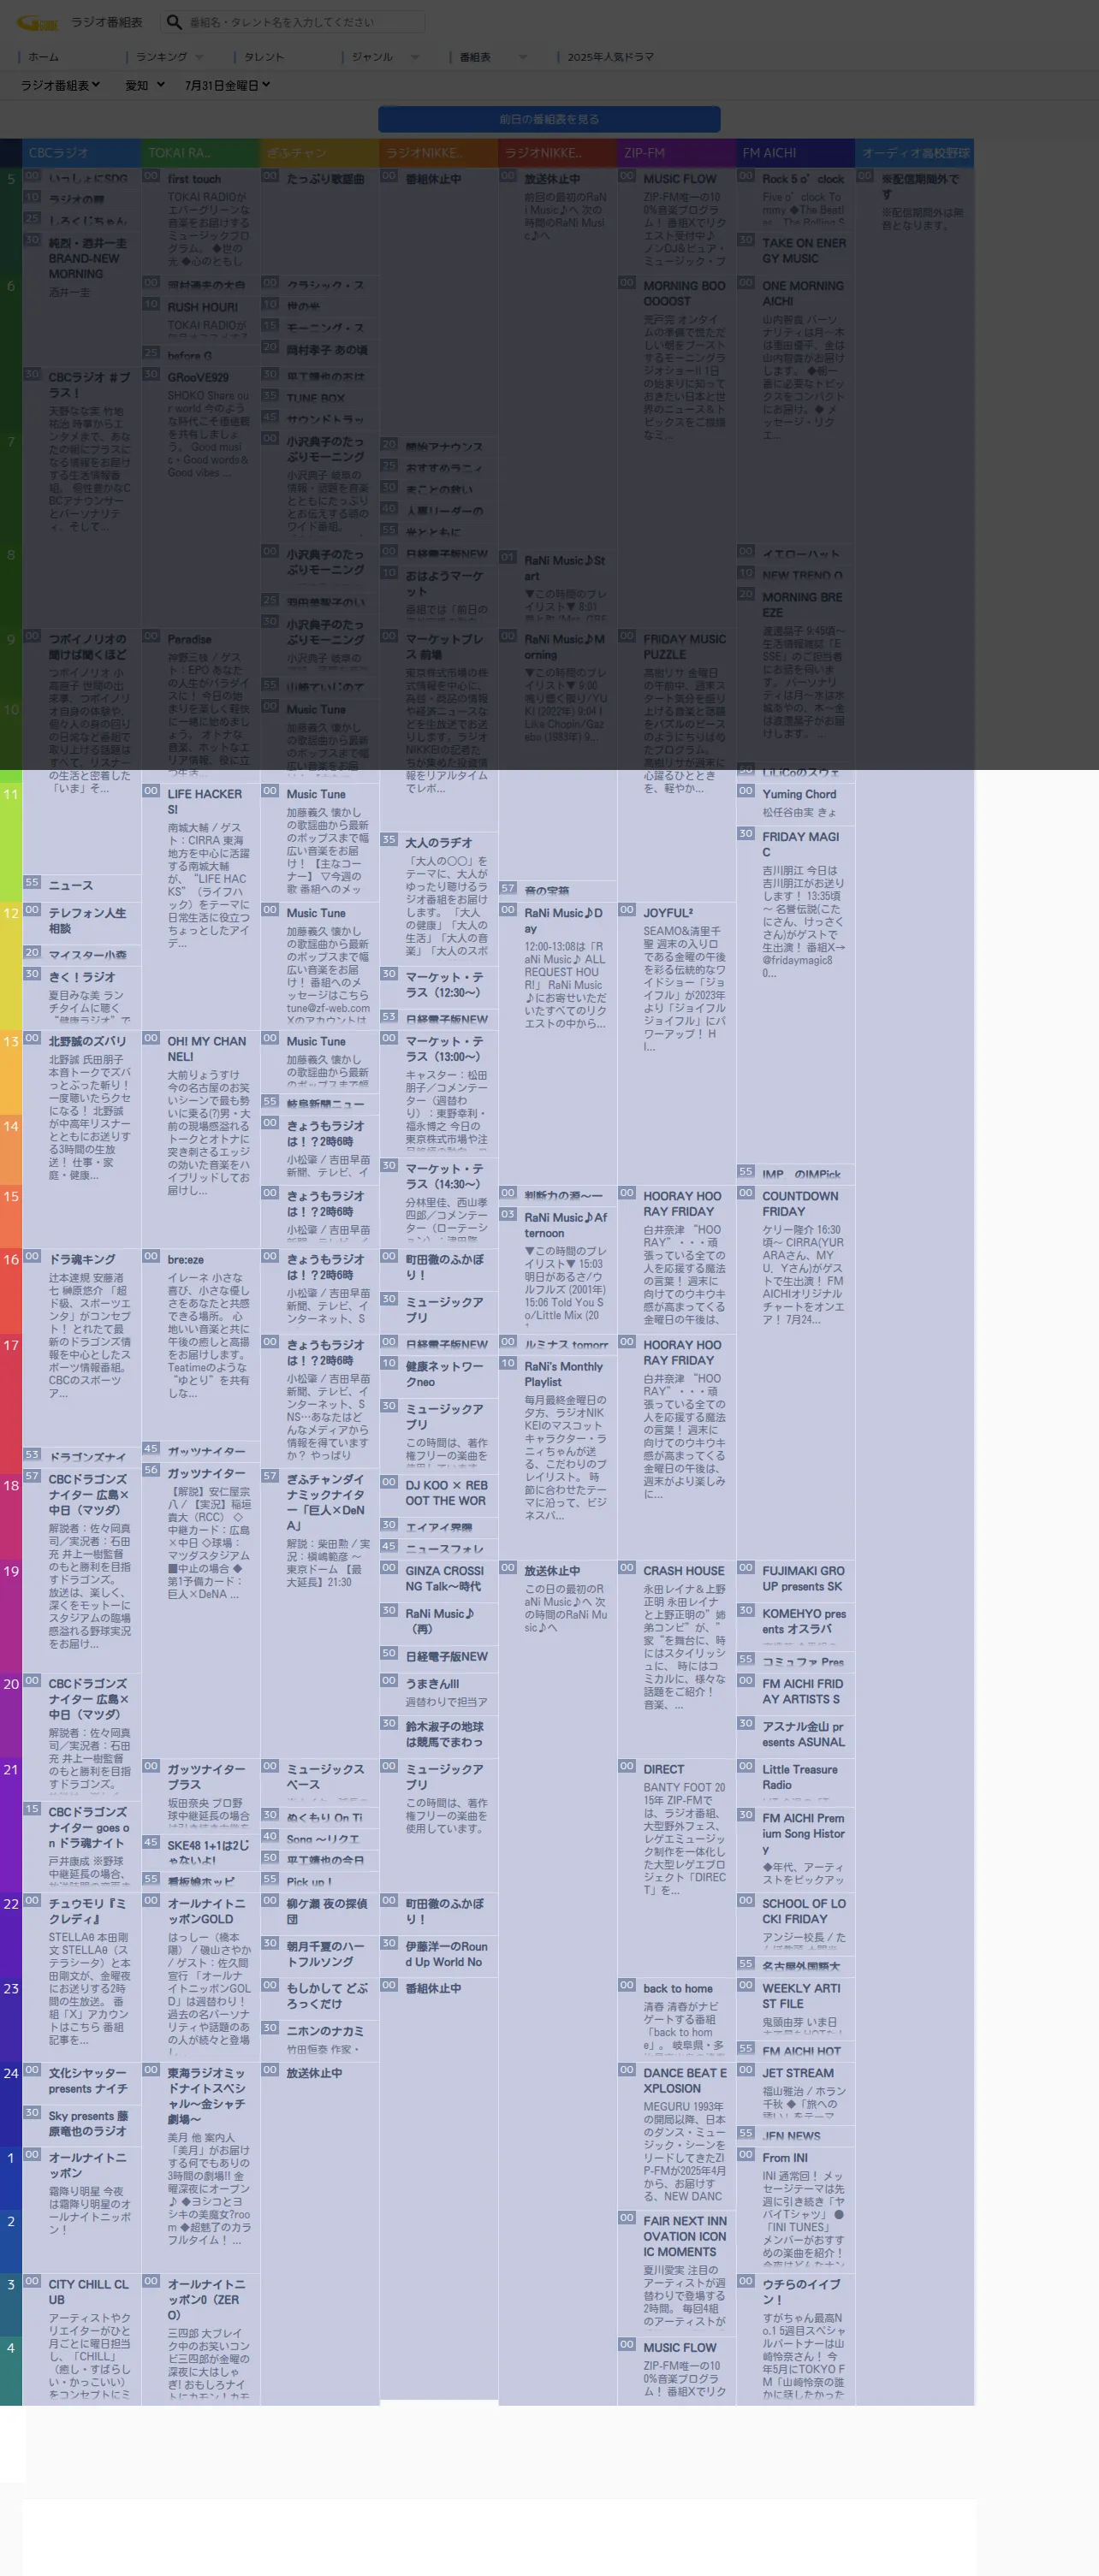Open the 東海ラジオミッドナイトスペシャル program
The image size is (1099, 2576).
pos(206,2095)
